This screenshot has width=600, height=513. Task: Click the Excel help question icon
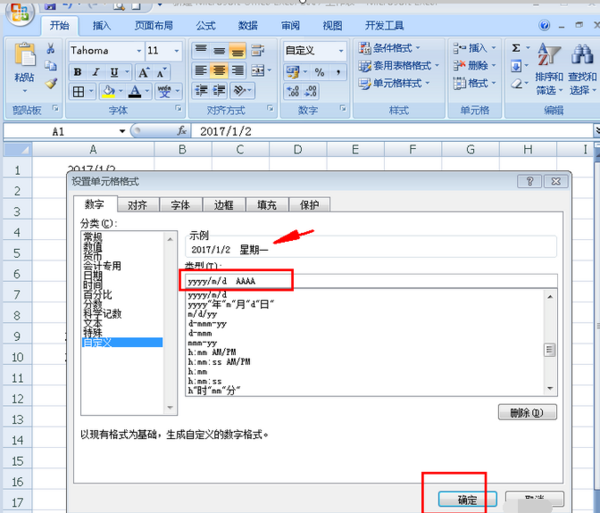click(x=544, y=26)
